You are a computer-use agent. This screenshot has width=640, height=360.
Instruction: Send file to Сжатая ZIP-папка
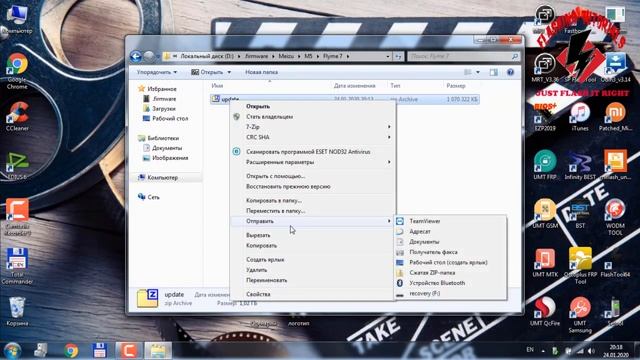[x=450, y=273]
